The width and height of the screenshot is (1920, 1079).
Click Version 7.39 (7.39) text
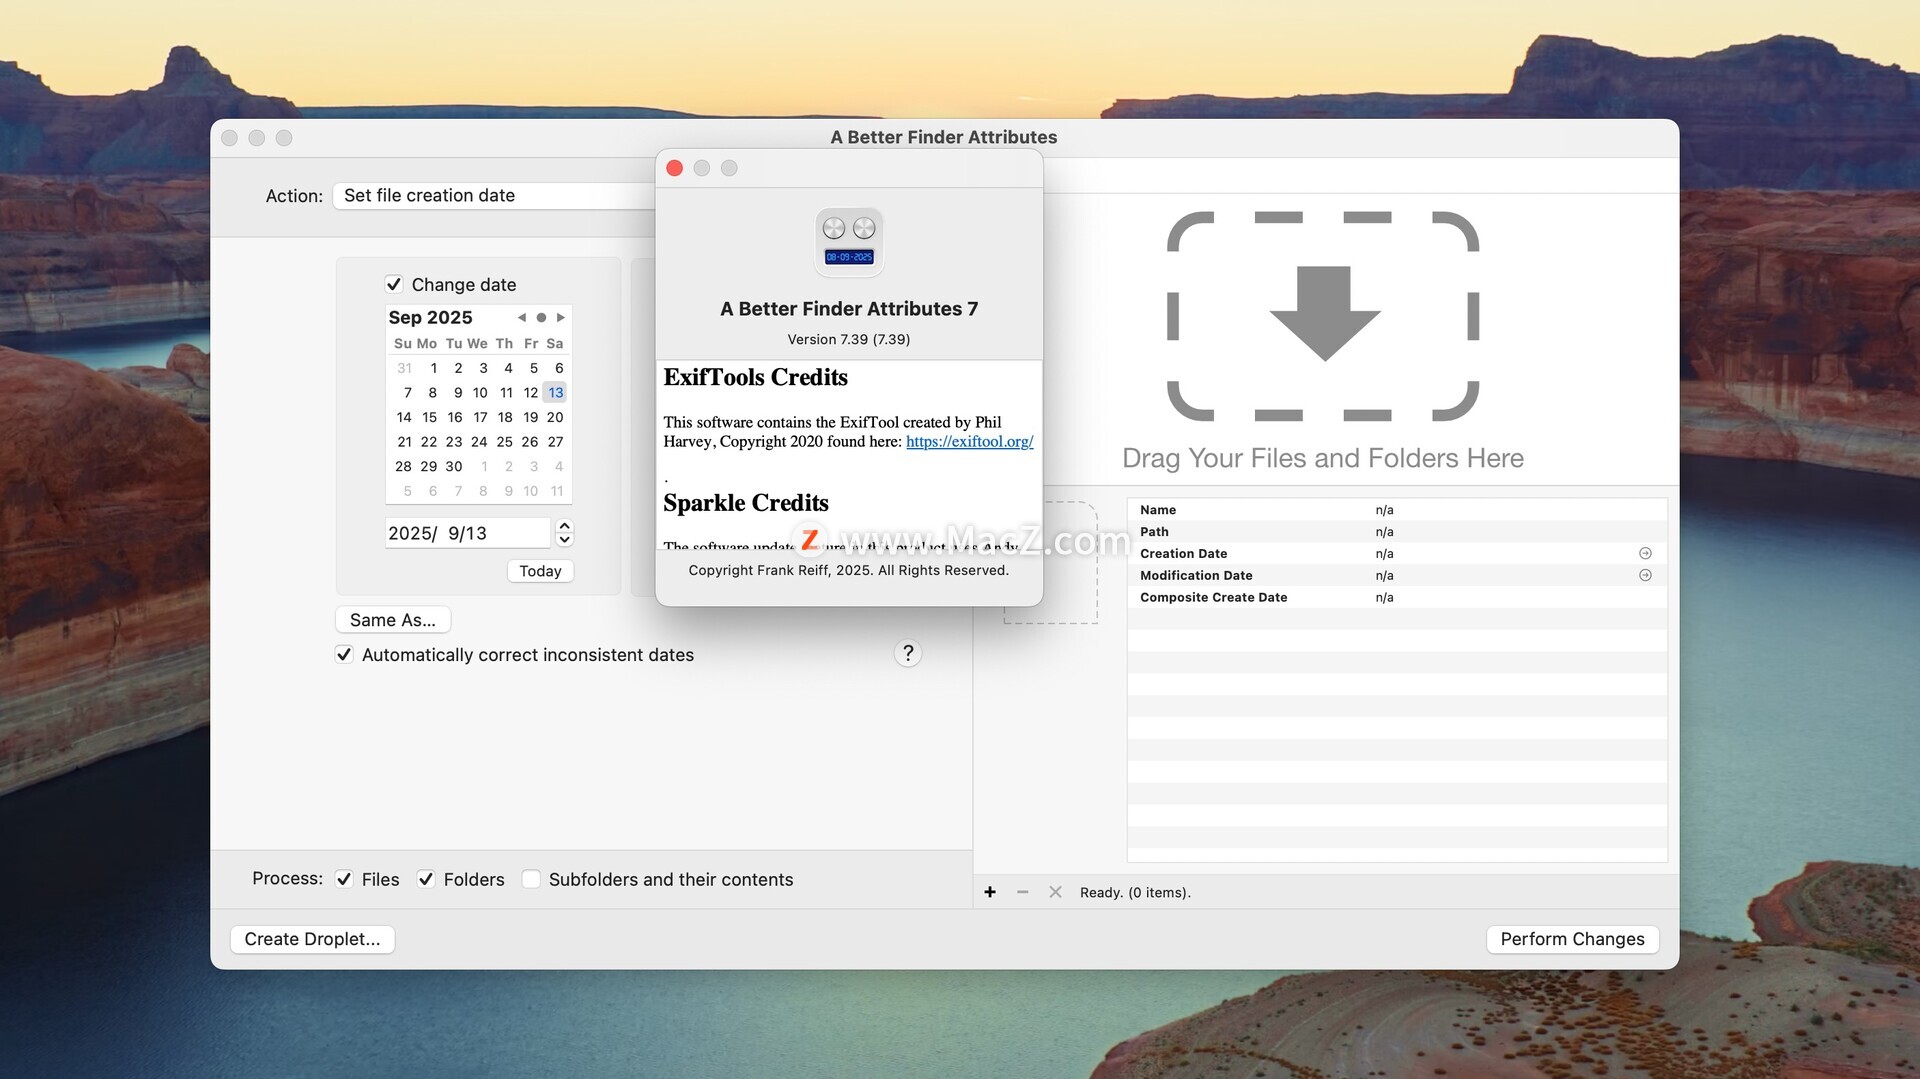coord(849,339)
